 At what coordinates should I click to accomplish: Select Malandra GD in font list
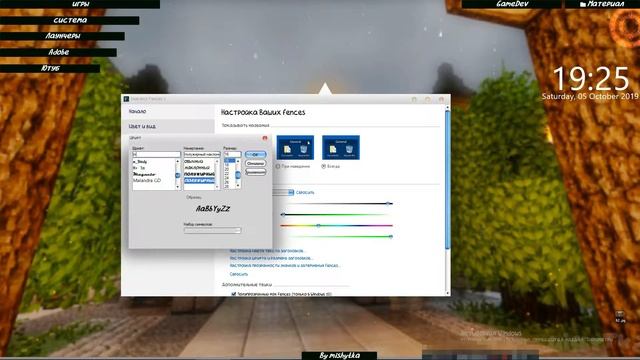point(147,180)
